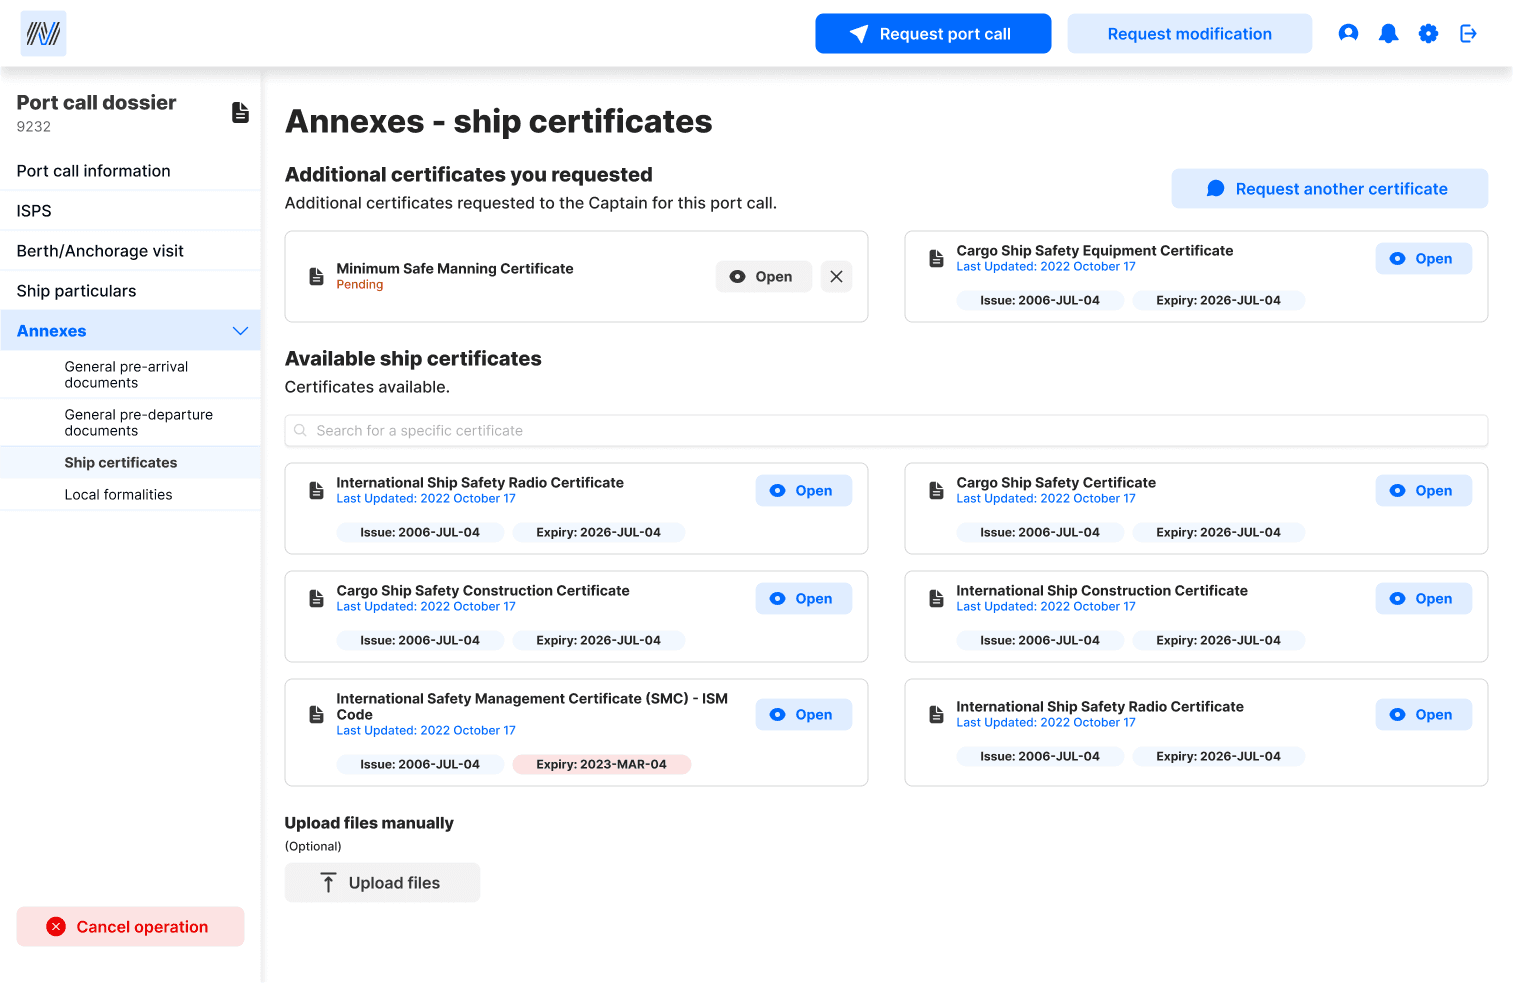Open notifications bell icon
The image size is (1513, 983).
click(1388, 33)
